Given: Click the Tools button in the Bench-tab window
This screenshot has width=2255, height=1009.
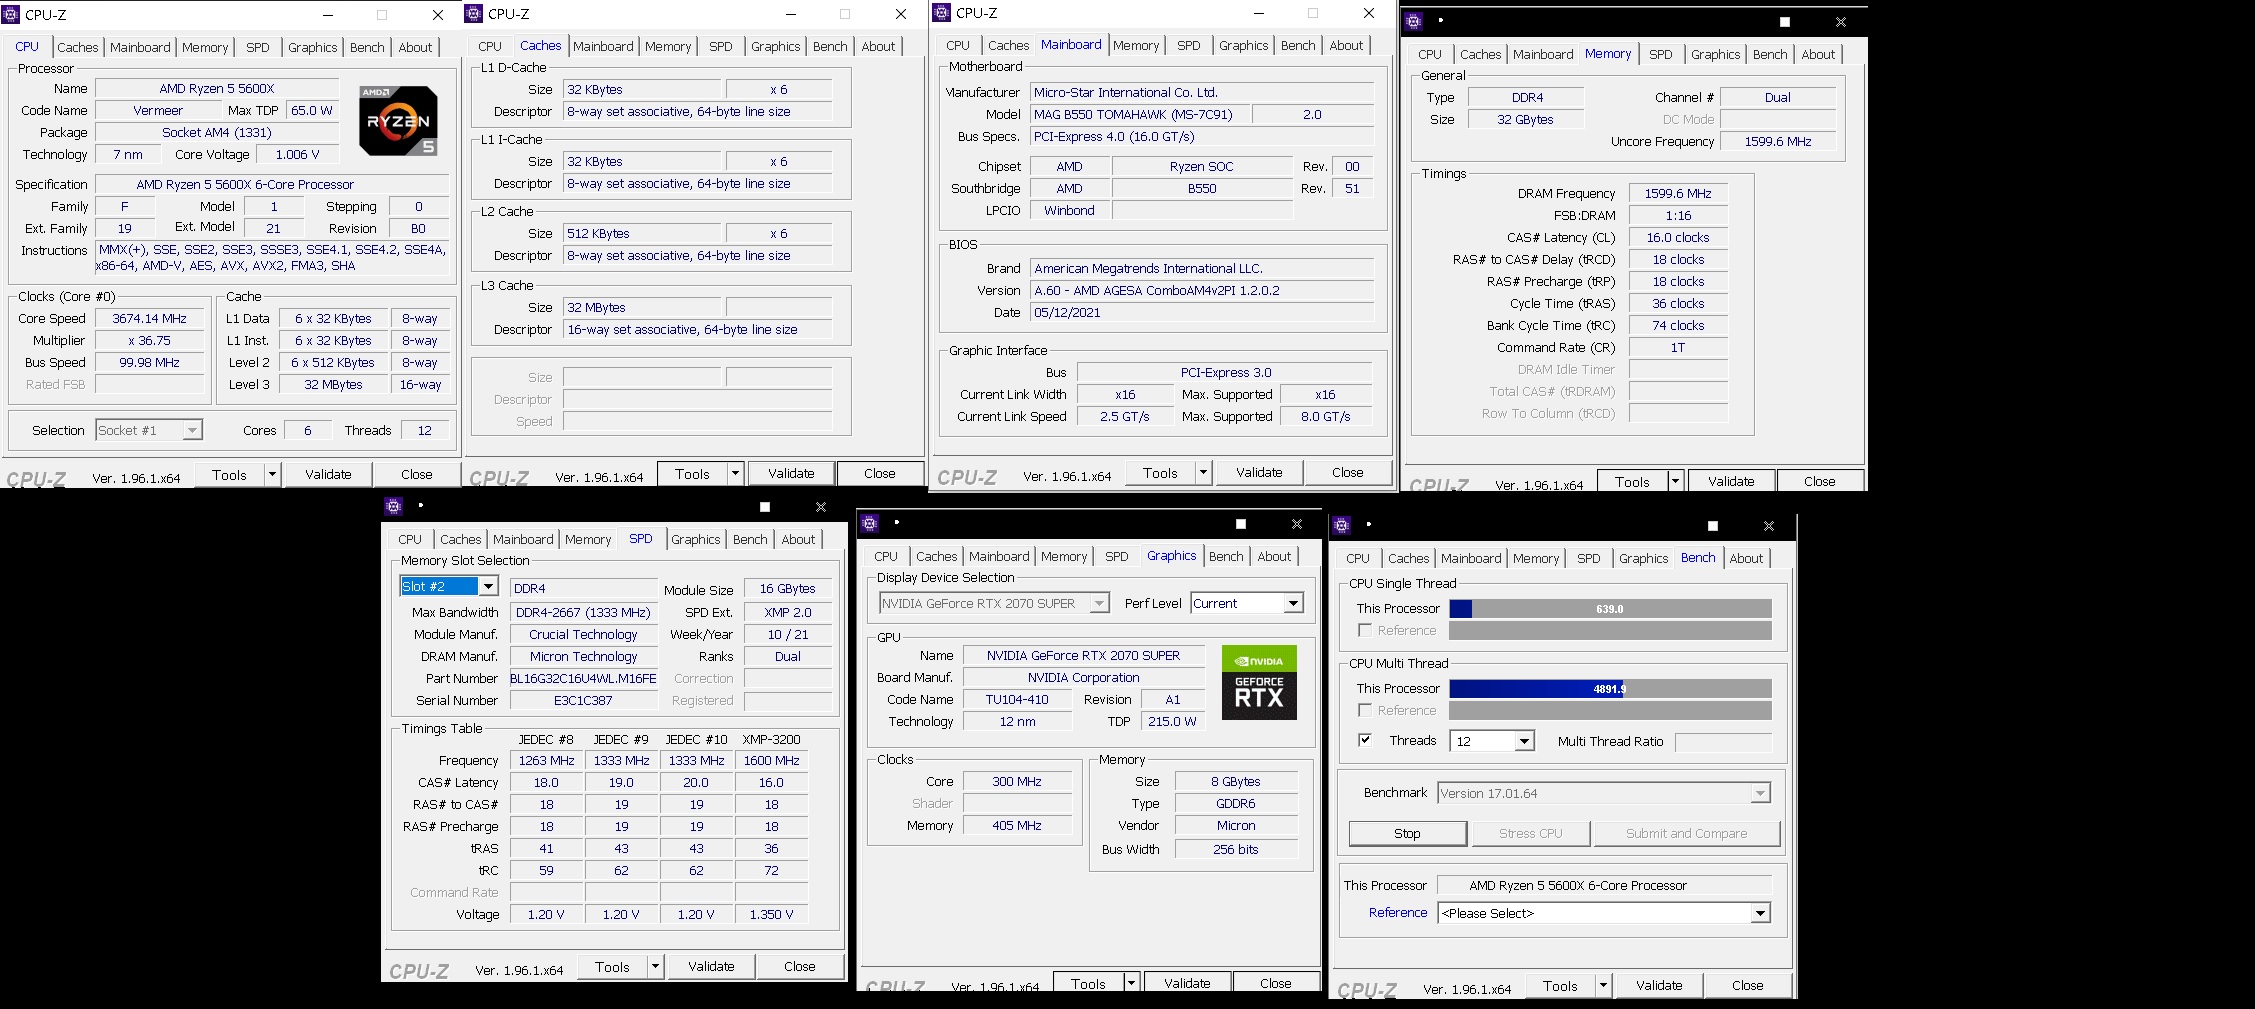Looking at the screenshot, I should pyautogui.click(x=1560, y=985).
